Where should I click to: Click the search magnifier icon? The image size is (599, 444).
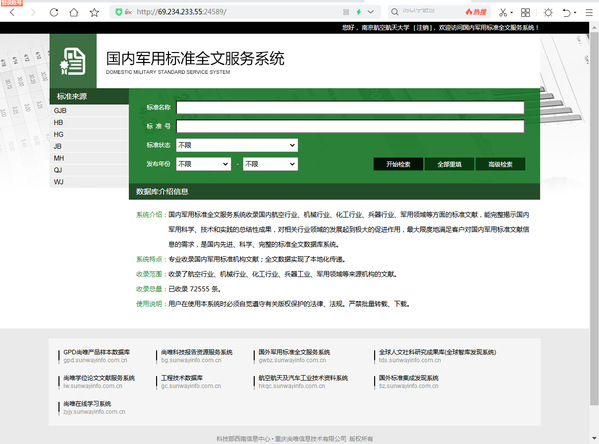[395, 12]
